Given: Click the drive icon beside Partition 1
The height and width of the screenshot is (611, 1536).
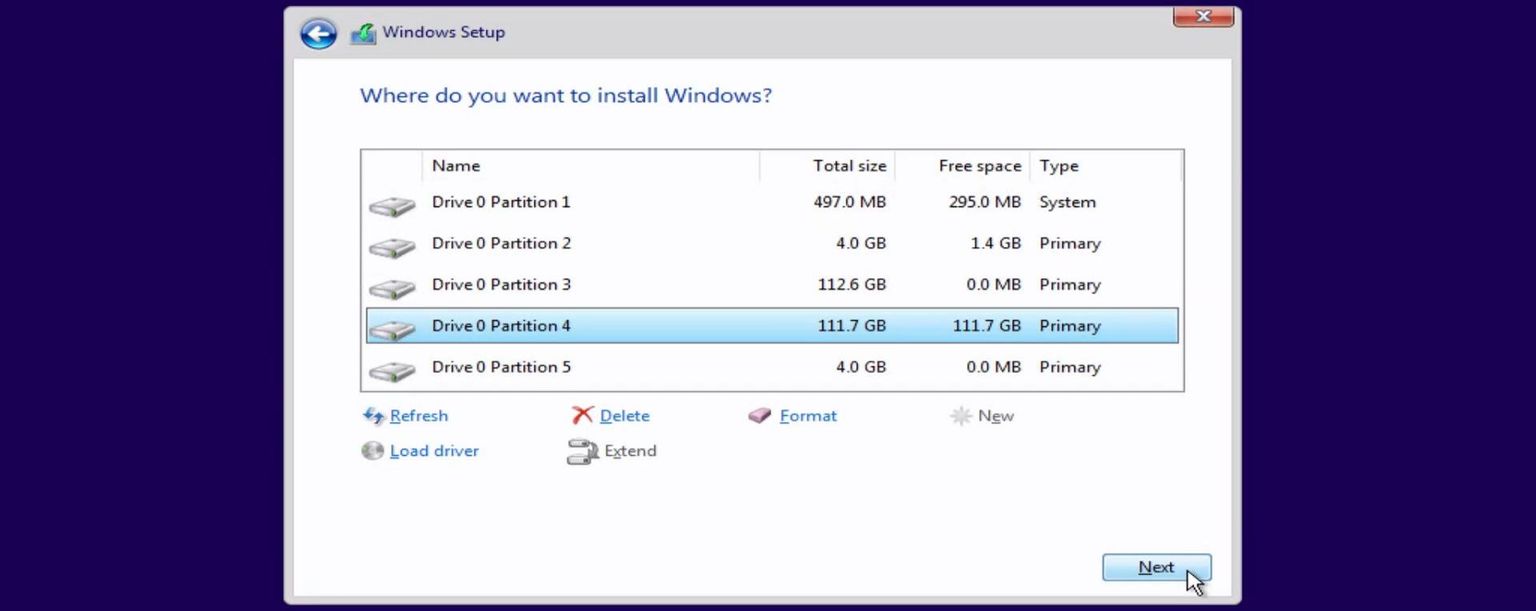Looking at the screenshot, I should coord(391,206).
